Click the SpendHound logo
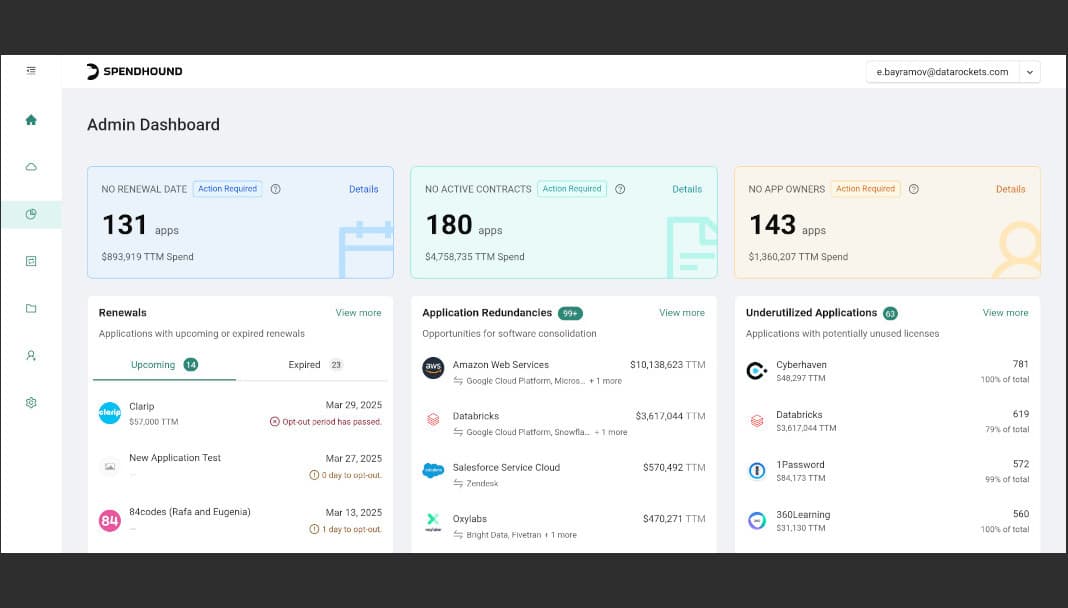The height and width of the screenshot is (608, 1068). [x=135, y=71]
